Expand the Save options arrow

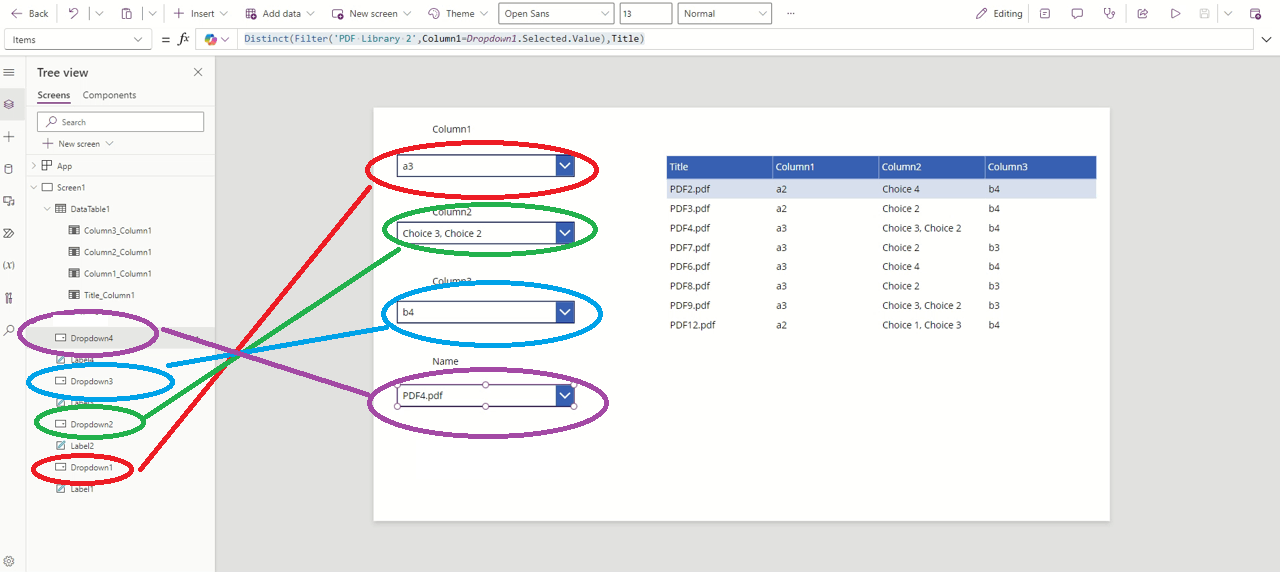1228,14
